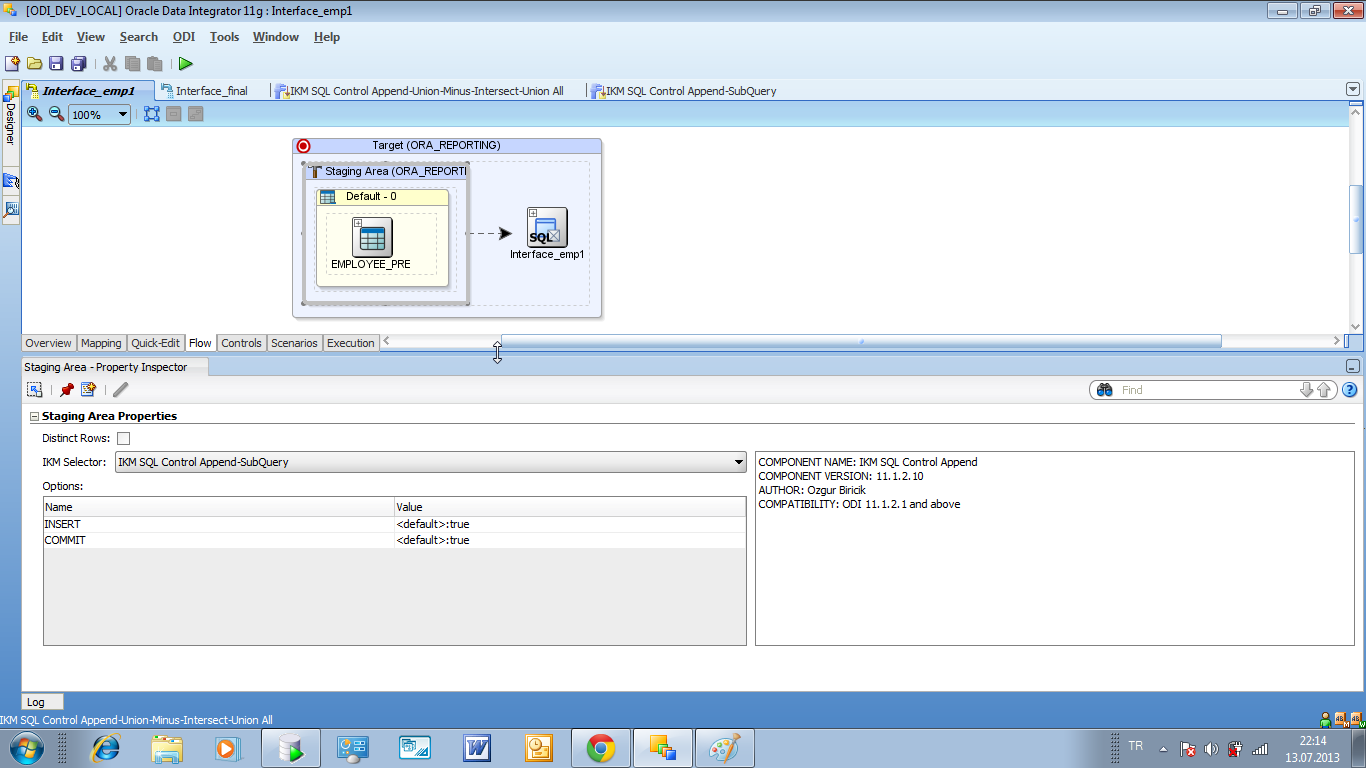The image size is (1366, 768).
Task: Select the EMPLOYEE_PRE source table icon
Action: tap(372, 237)
